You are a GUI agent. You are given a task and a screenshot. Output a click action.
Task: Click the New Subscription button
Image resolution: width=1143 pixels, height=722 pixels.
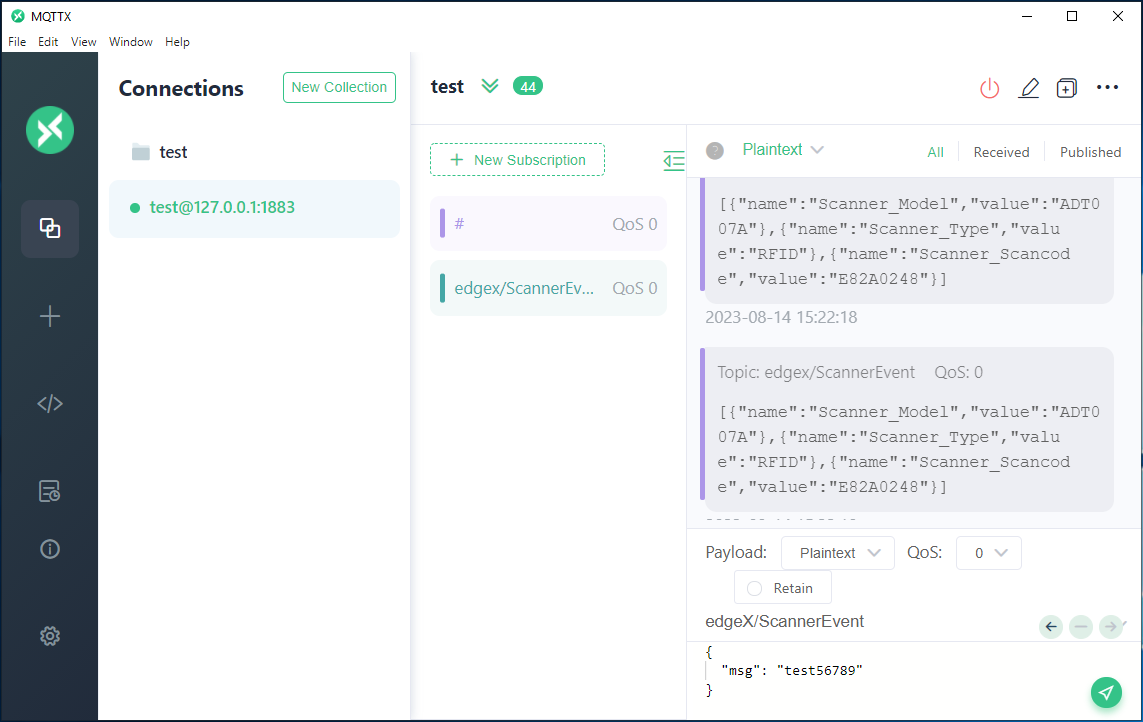coord(517,160)
